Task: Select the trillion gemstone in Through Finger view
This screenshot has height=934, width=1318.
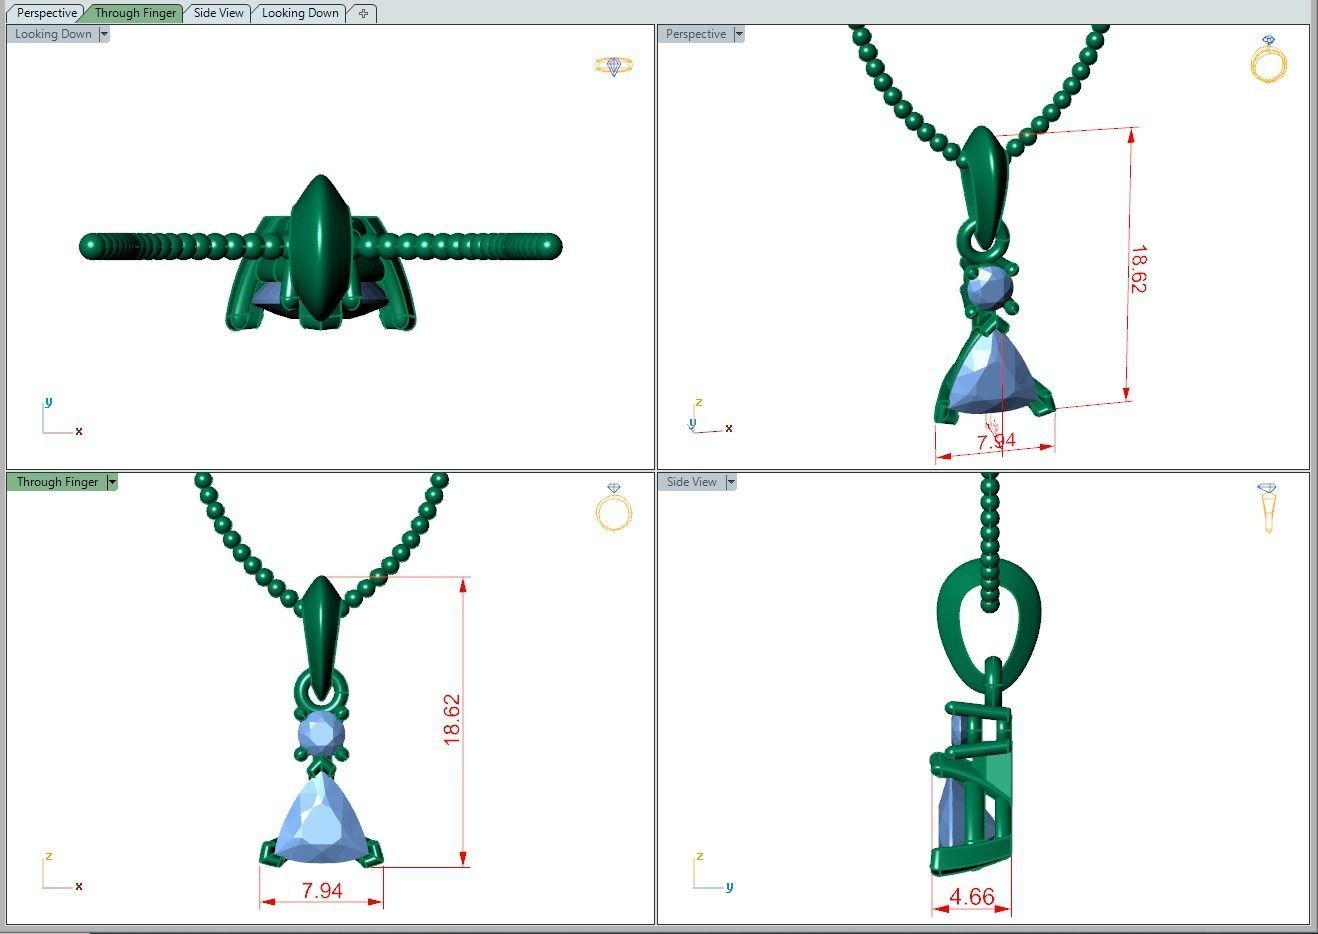Action: point(320,820)
